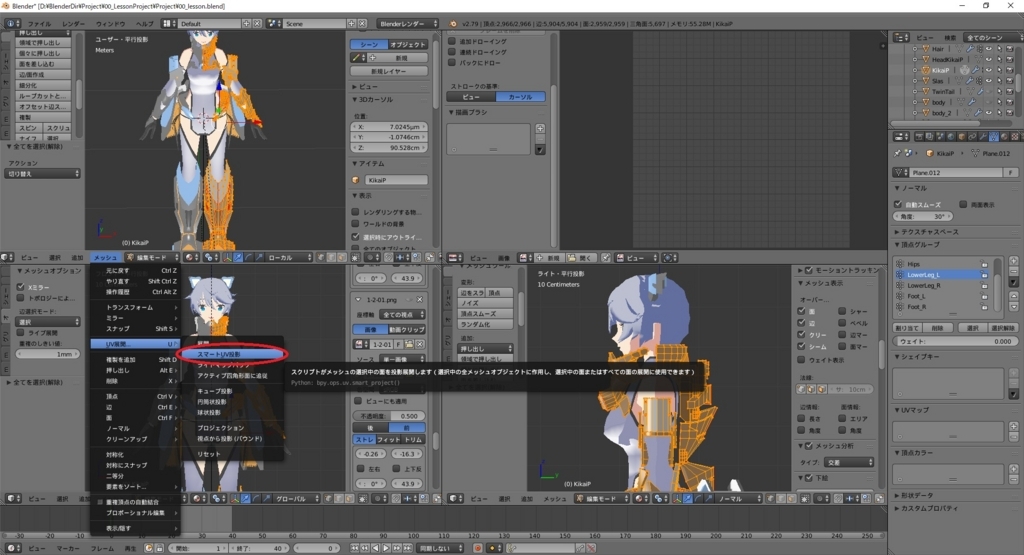Click the ランダム化 mesh tool button
Screen dimensions: 1024x555
pos(485,325)
